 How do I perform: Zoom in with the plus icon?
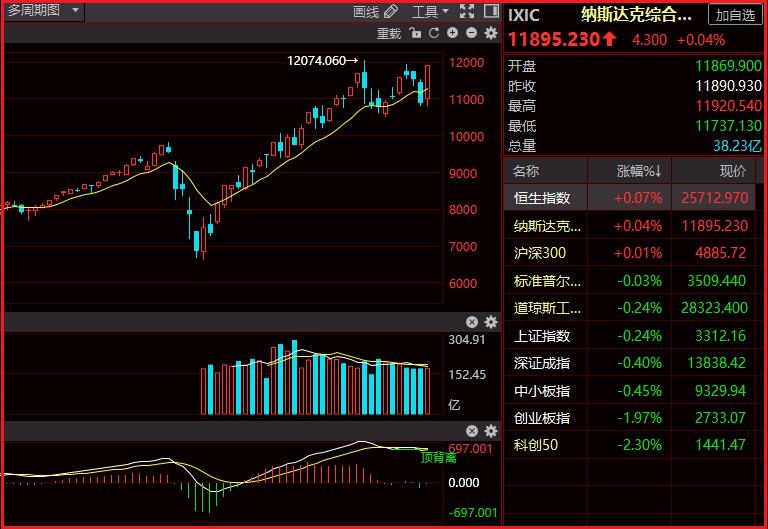pyautogui.click(x=453, y=33)
